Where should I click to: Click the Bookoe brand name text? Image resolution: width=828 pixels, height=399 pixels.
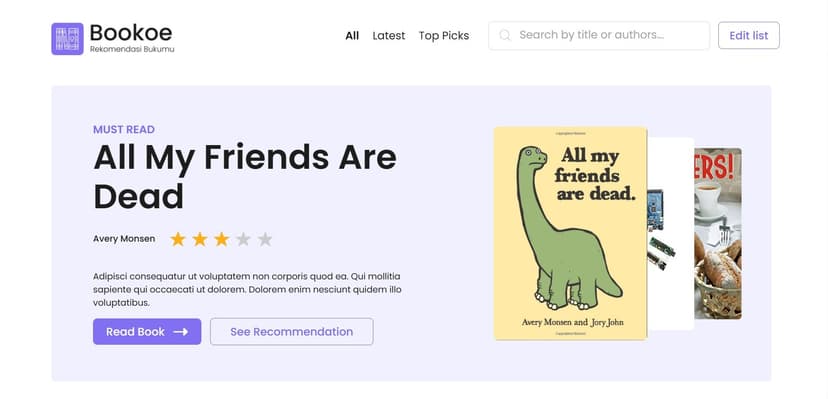coord(131,33)
